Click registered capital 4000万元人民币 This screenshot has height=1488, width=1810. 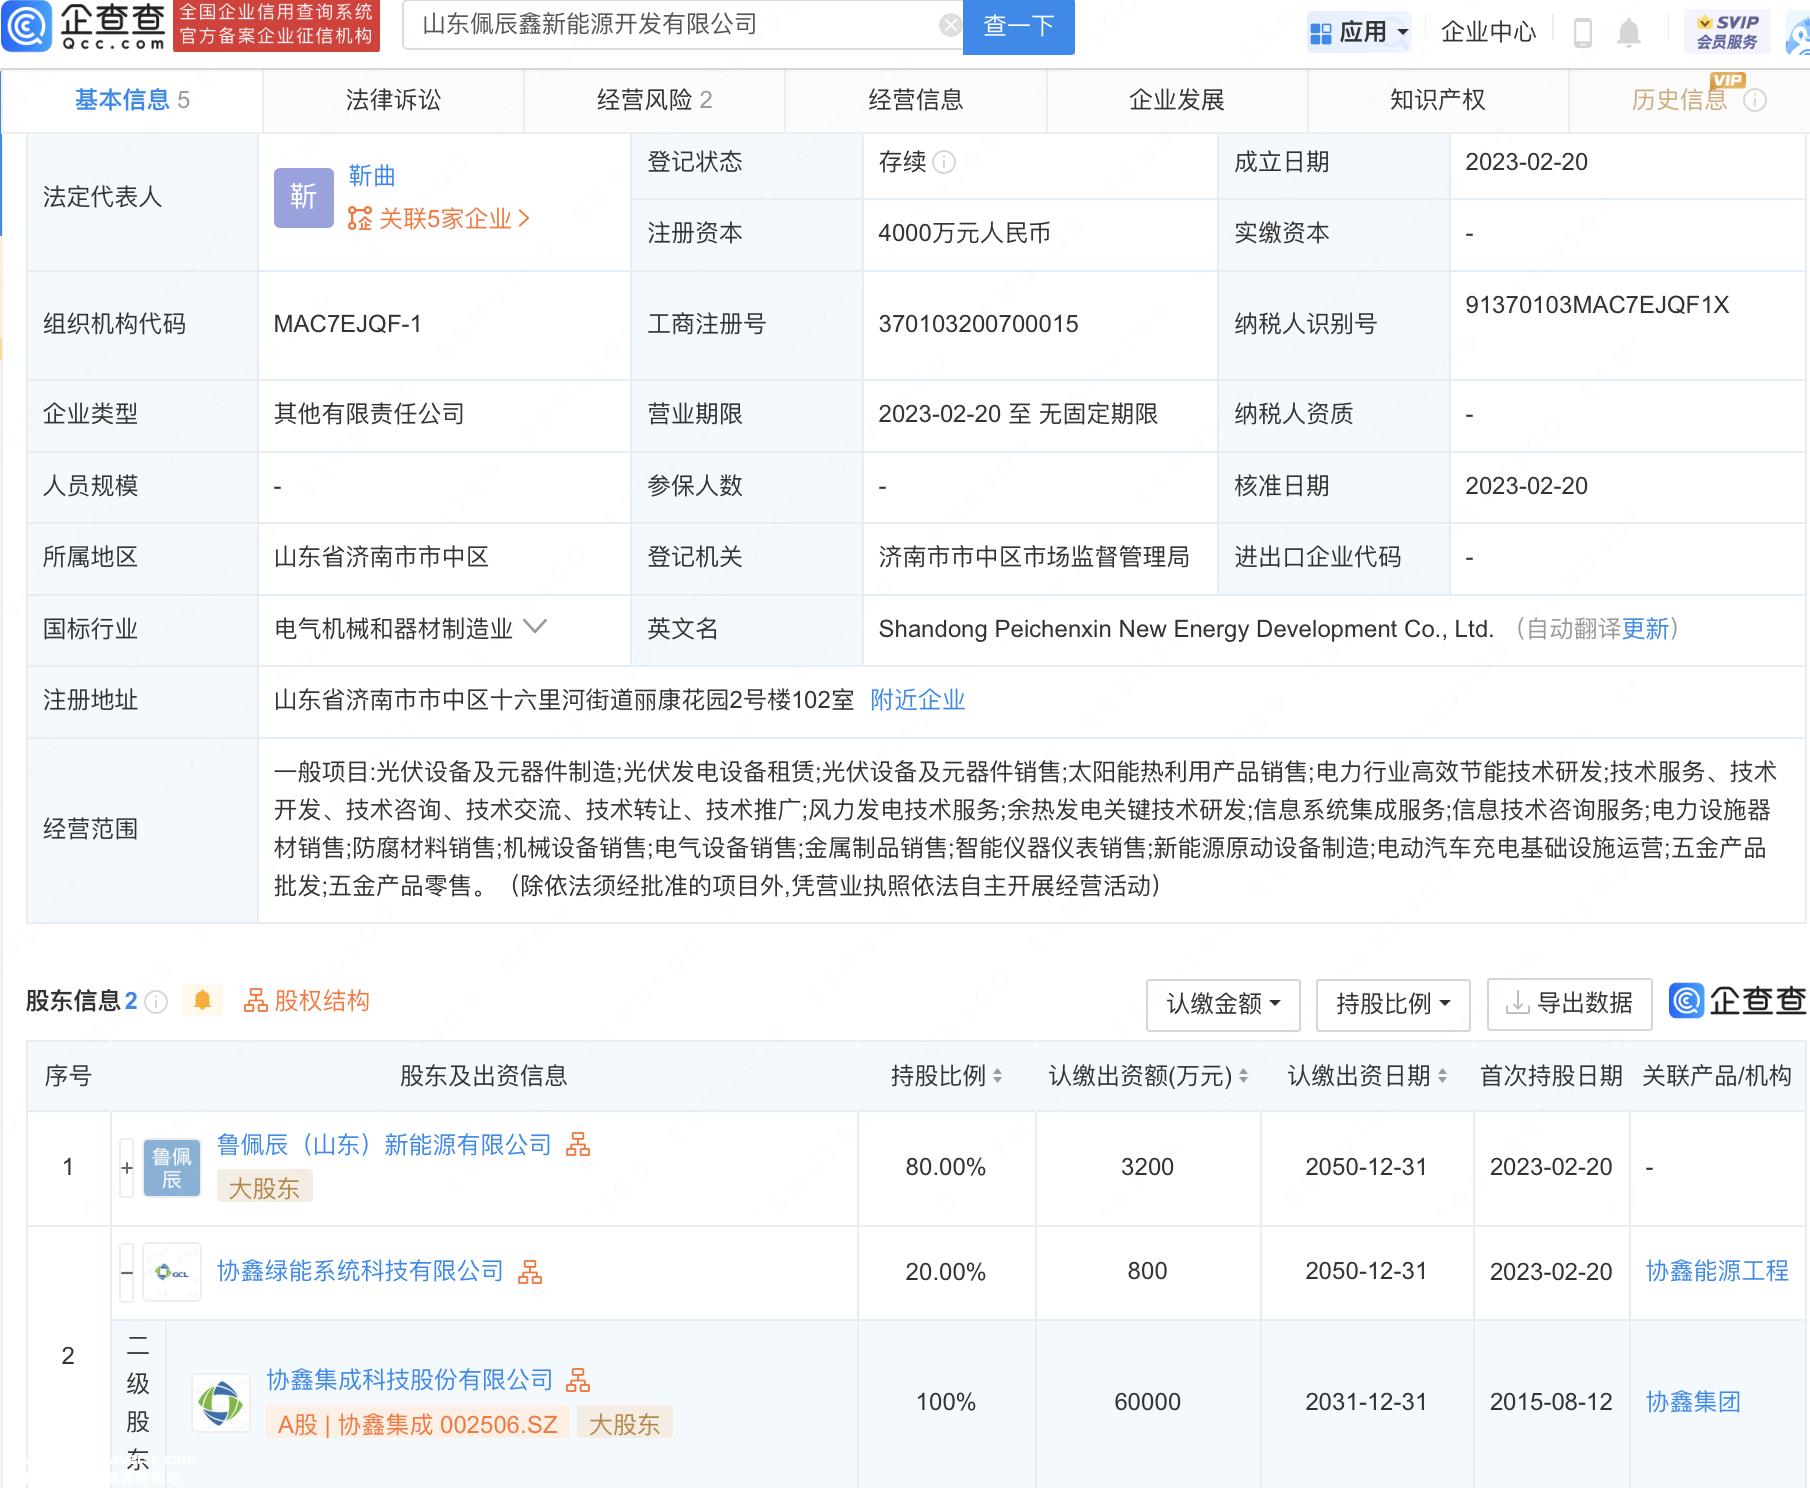click(964, 233)
